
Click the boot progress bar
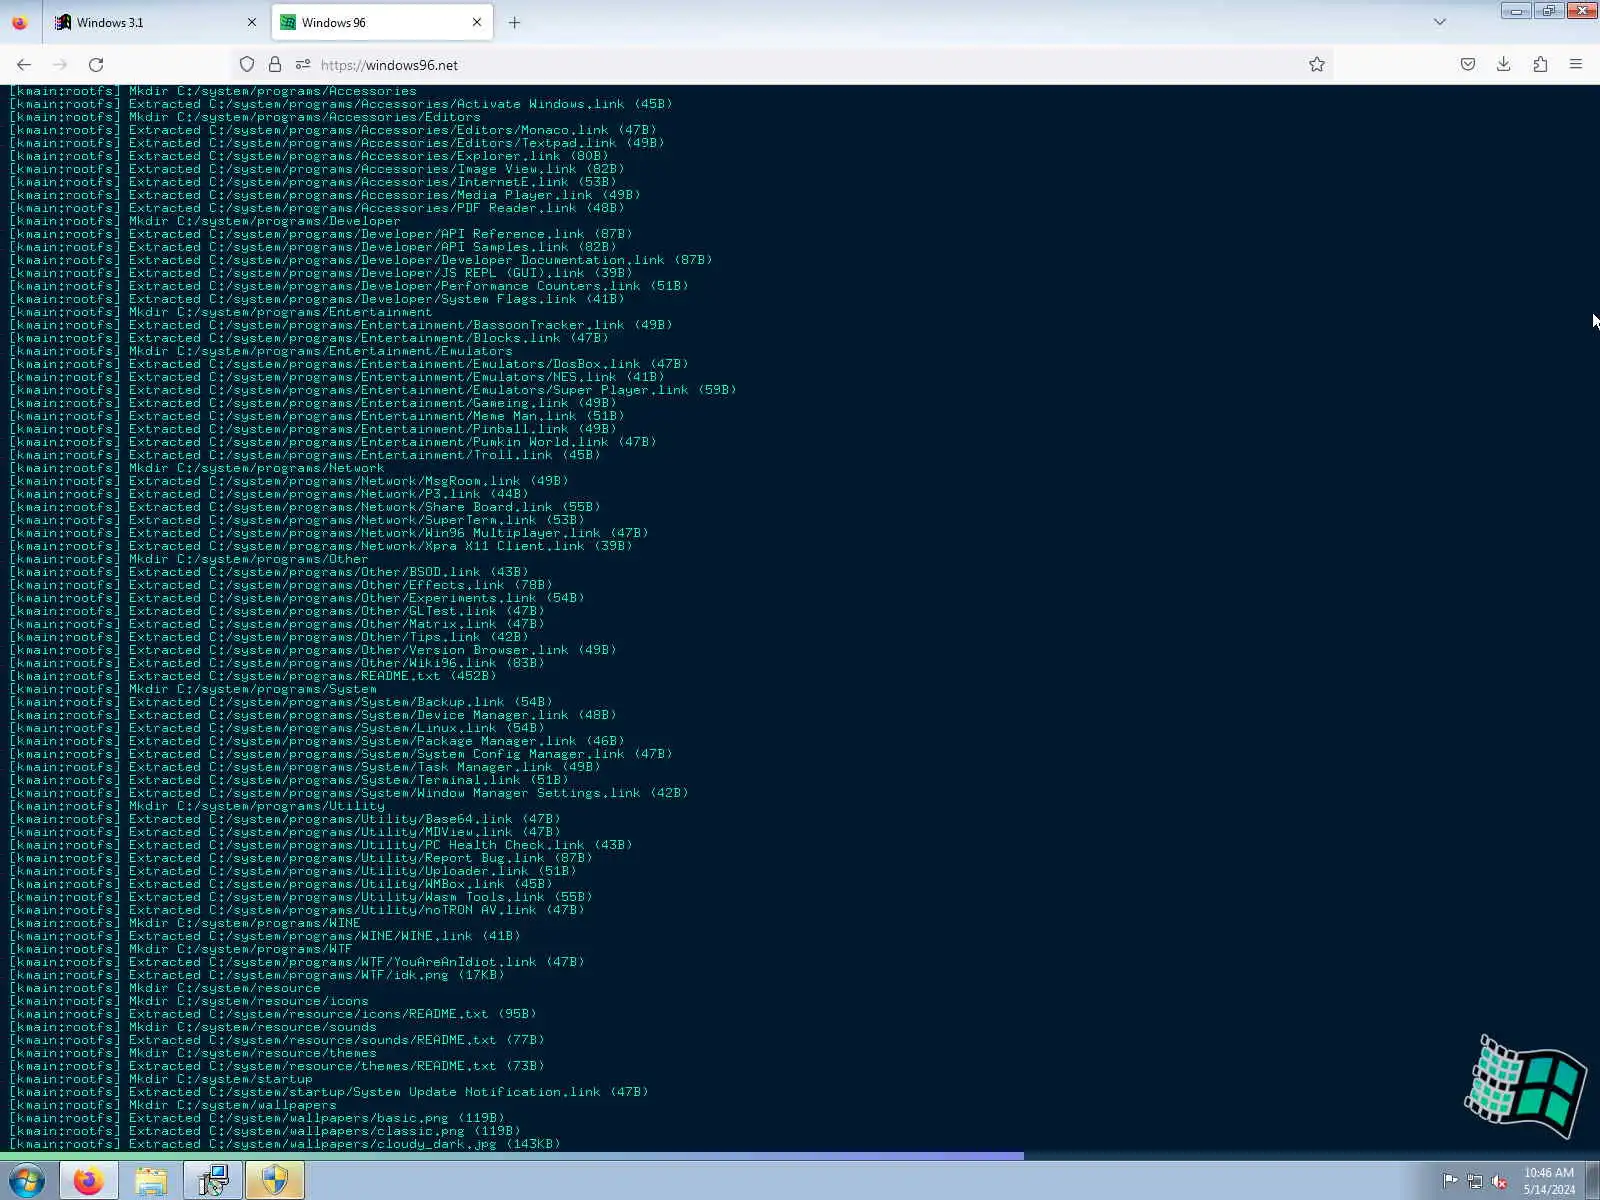512,1156
